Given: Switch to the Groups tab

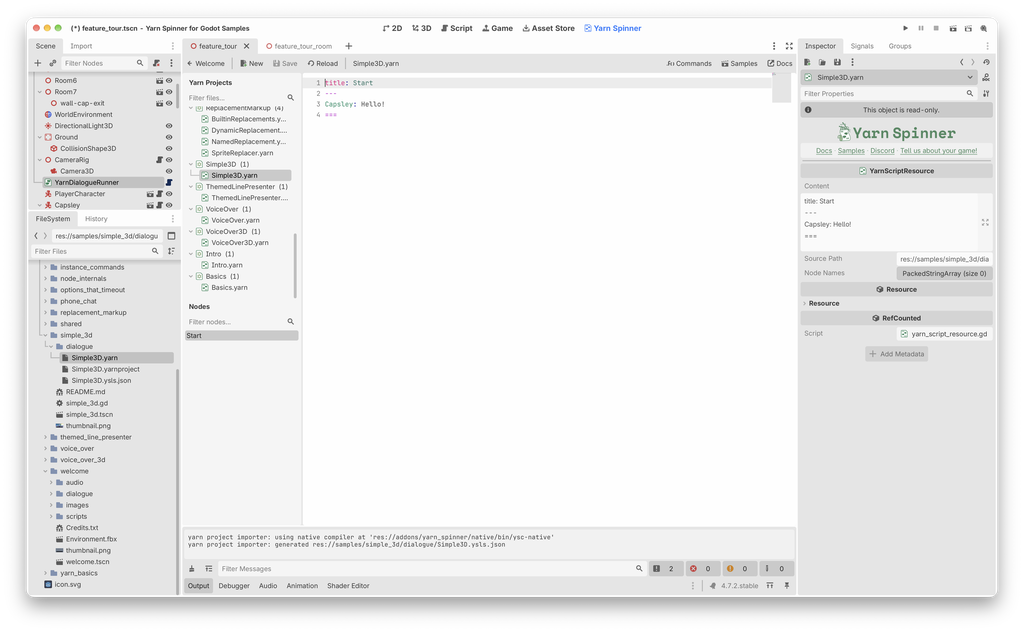Looking at the screenshot, I should 899,46.
